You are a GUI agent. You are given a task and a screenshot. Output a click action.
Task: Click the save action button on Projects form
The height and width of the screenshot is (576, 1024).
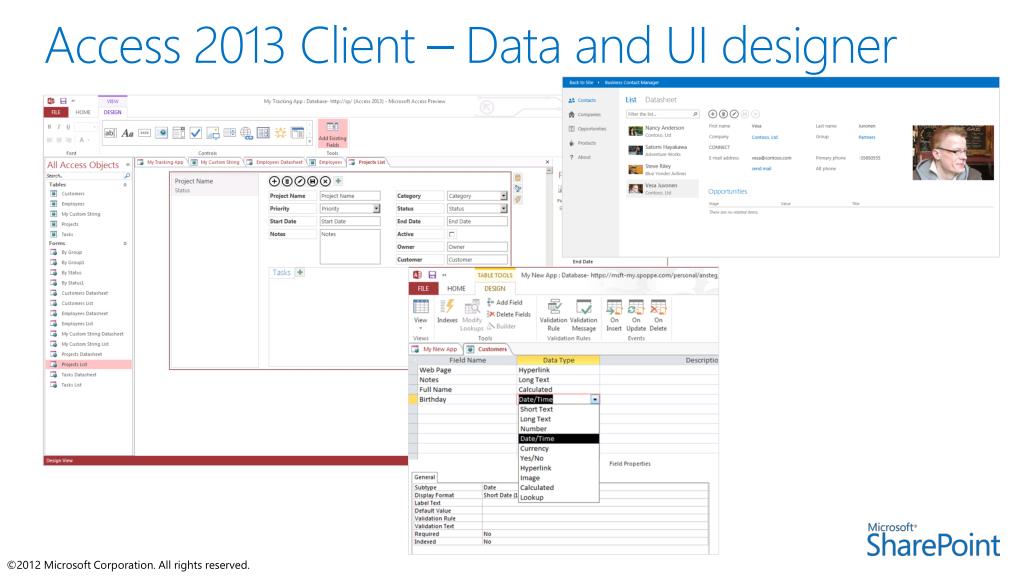(312, 181)
